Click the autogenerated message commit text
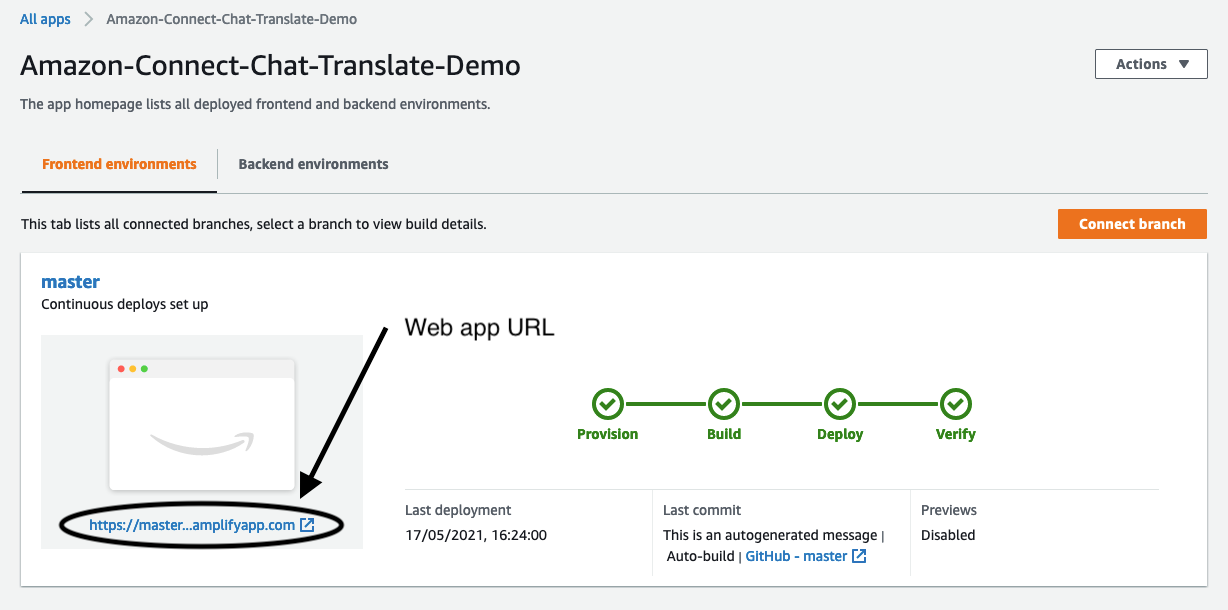The width and height of the screenshot is (1228, 610). (x=770, y=535)
